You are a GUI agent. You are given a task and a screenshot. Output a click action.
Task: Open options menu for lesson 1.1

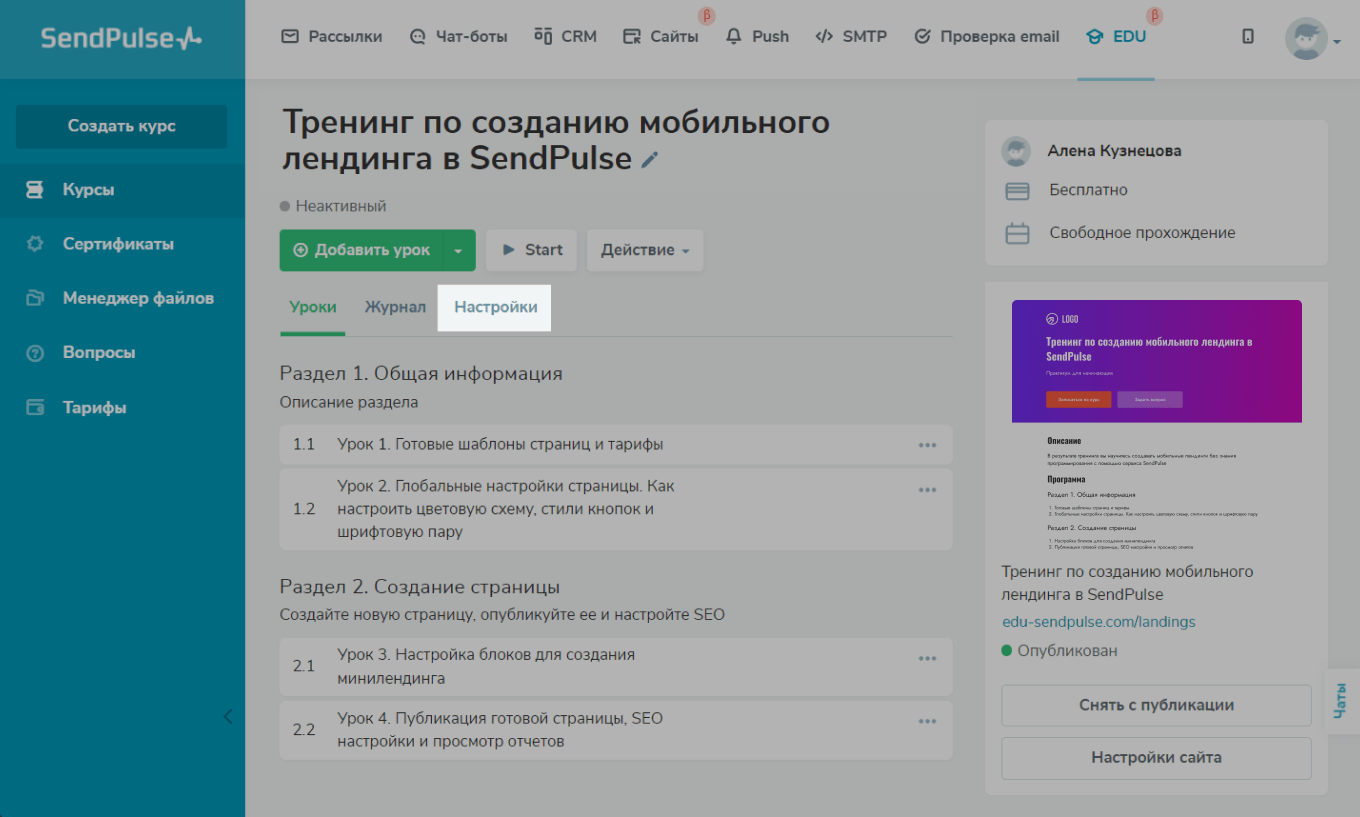[x=927, y=445]
